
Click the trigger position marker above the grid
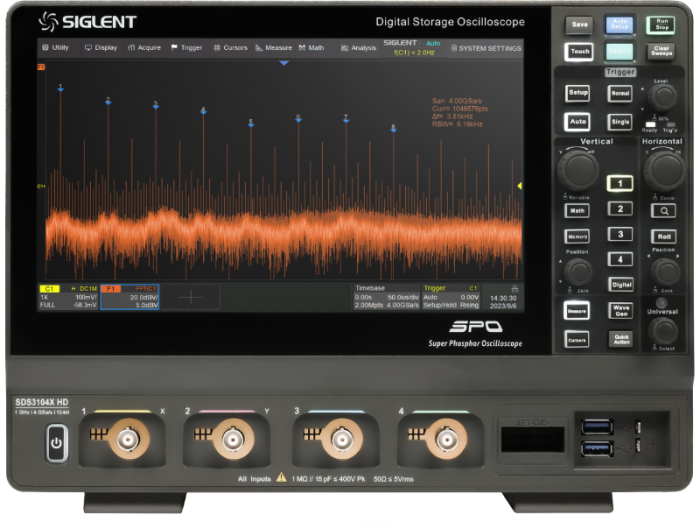pos(284,63)
